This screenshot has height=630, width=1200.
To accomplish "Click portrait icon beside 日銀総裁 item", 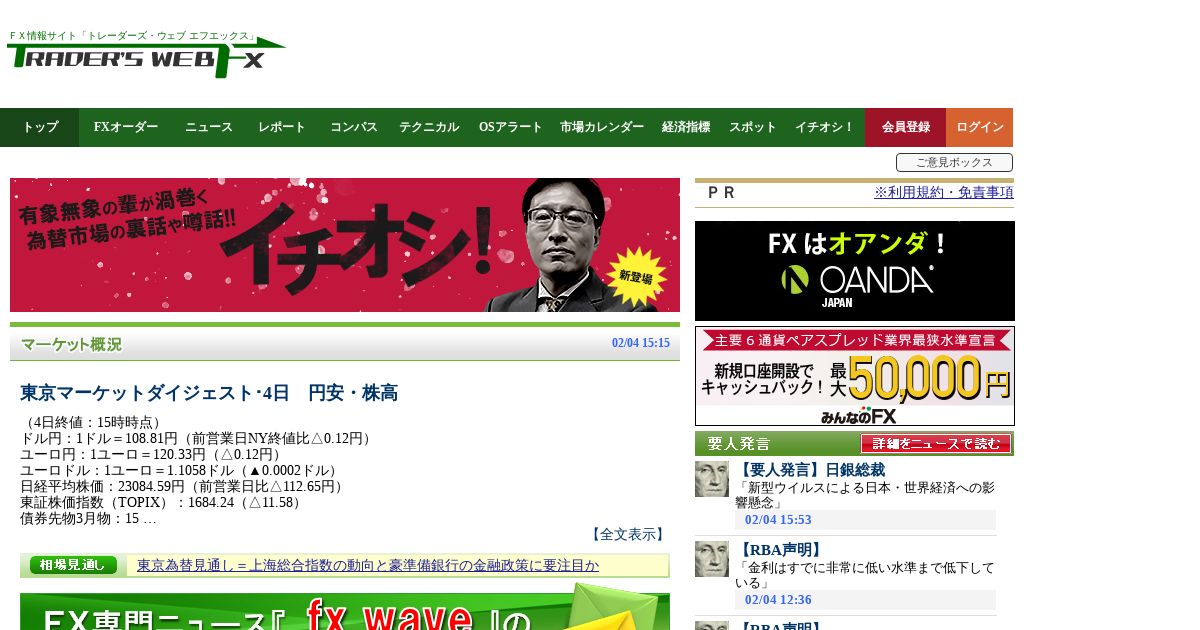I will click(x=712, y=479).
